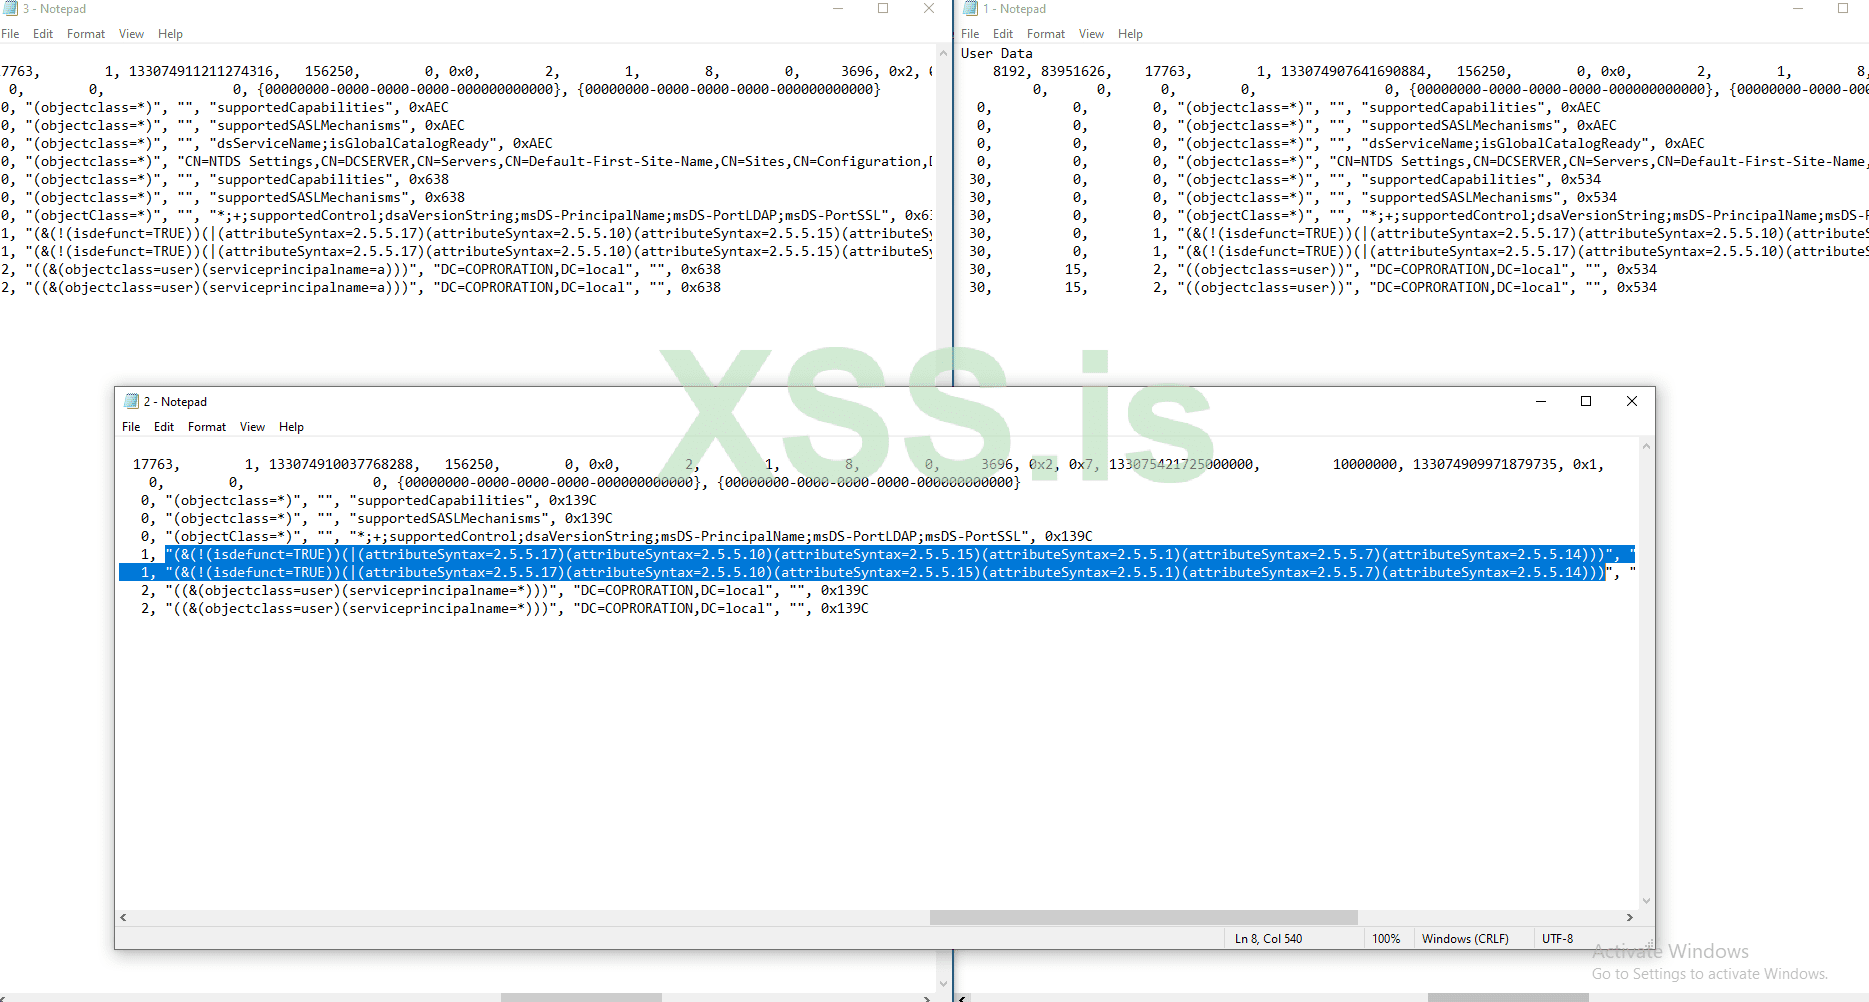This screenshot has width=1869, height=1002.
Task: Open File menu in 1 - Notepad window
Action: pos(970,34)
